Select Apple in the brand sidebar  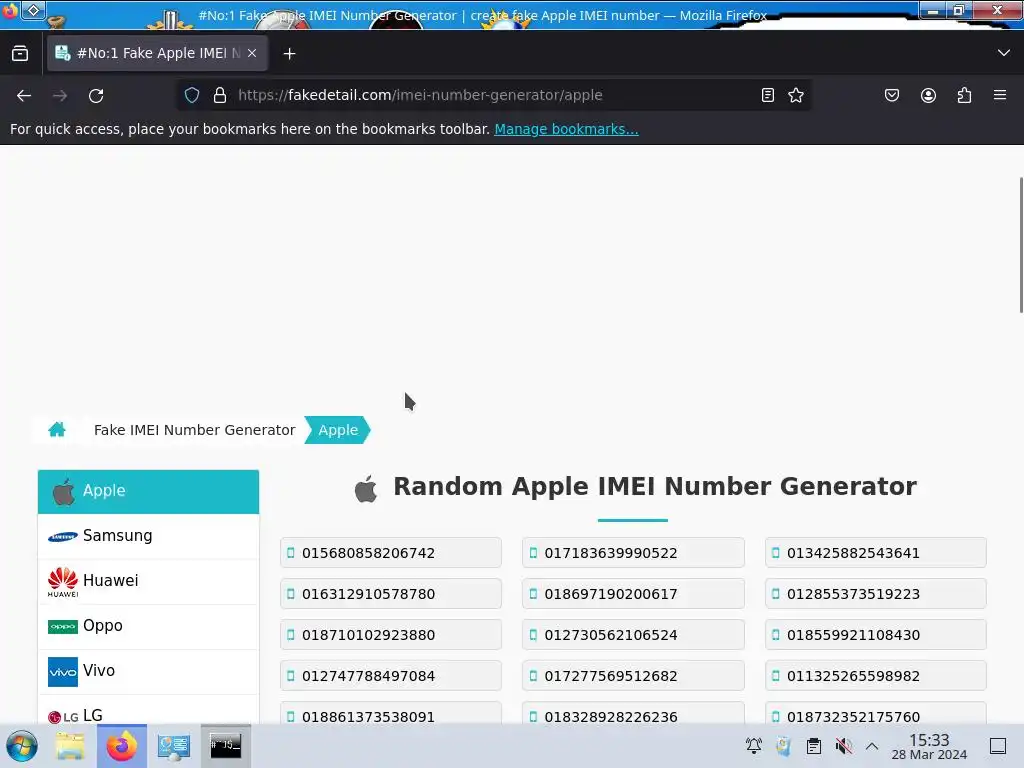click(x=148, y=491)
